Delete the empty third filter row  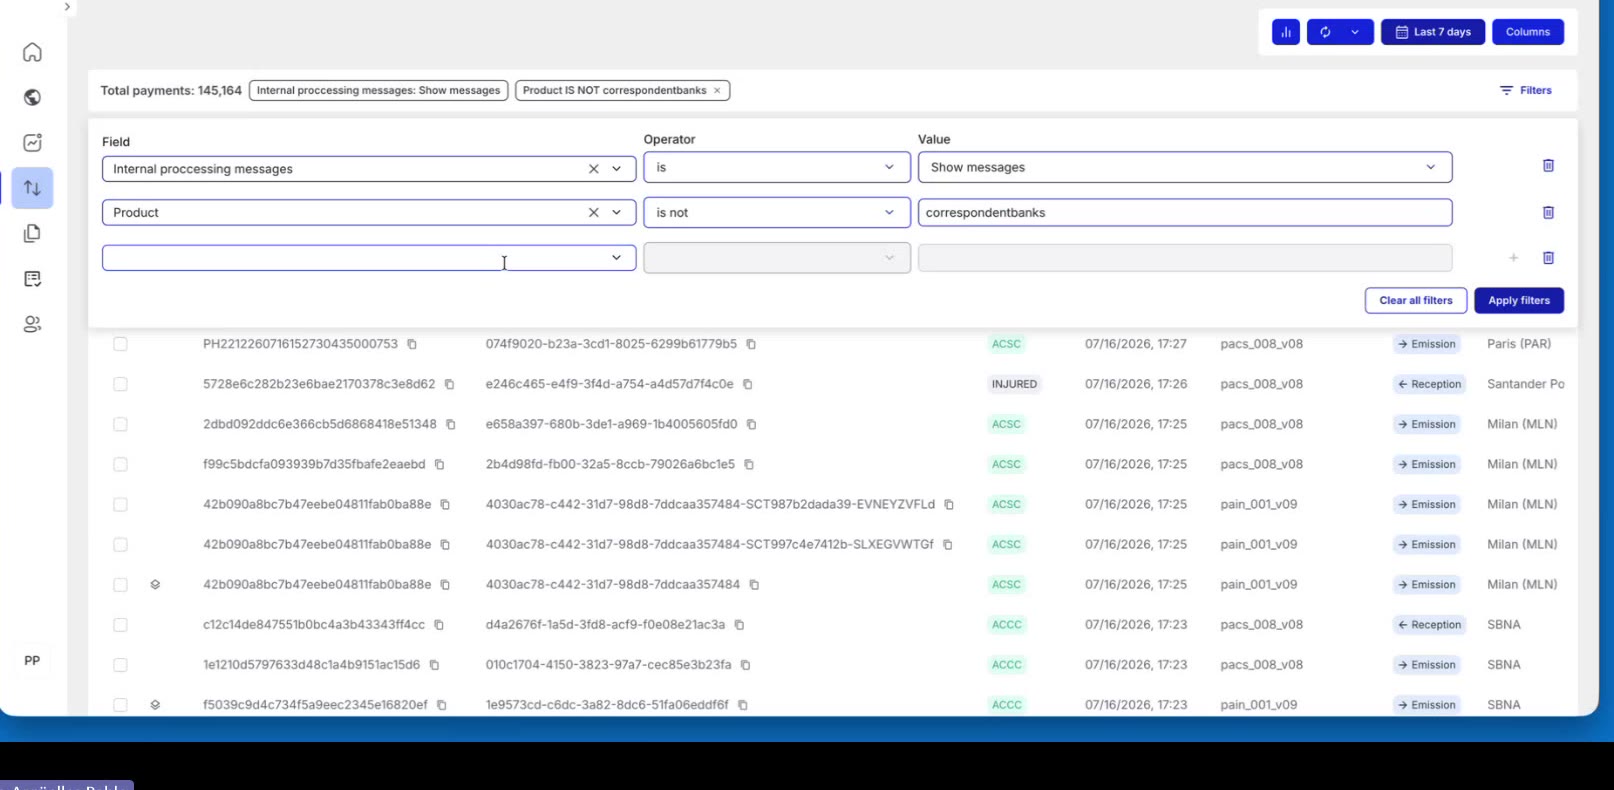[x=1548, y=258]
